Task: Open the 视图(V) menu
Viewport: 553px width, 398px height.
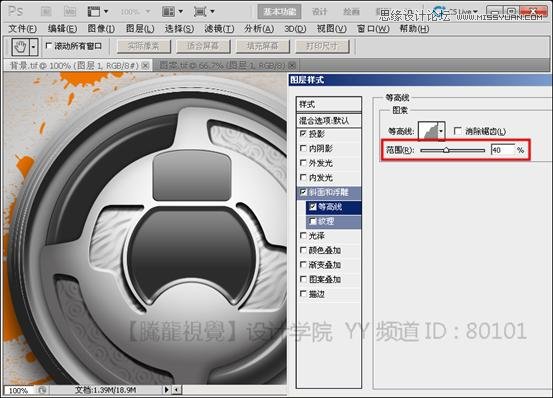Action: coord(332,29)
